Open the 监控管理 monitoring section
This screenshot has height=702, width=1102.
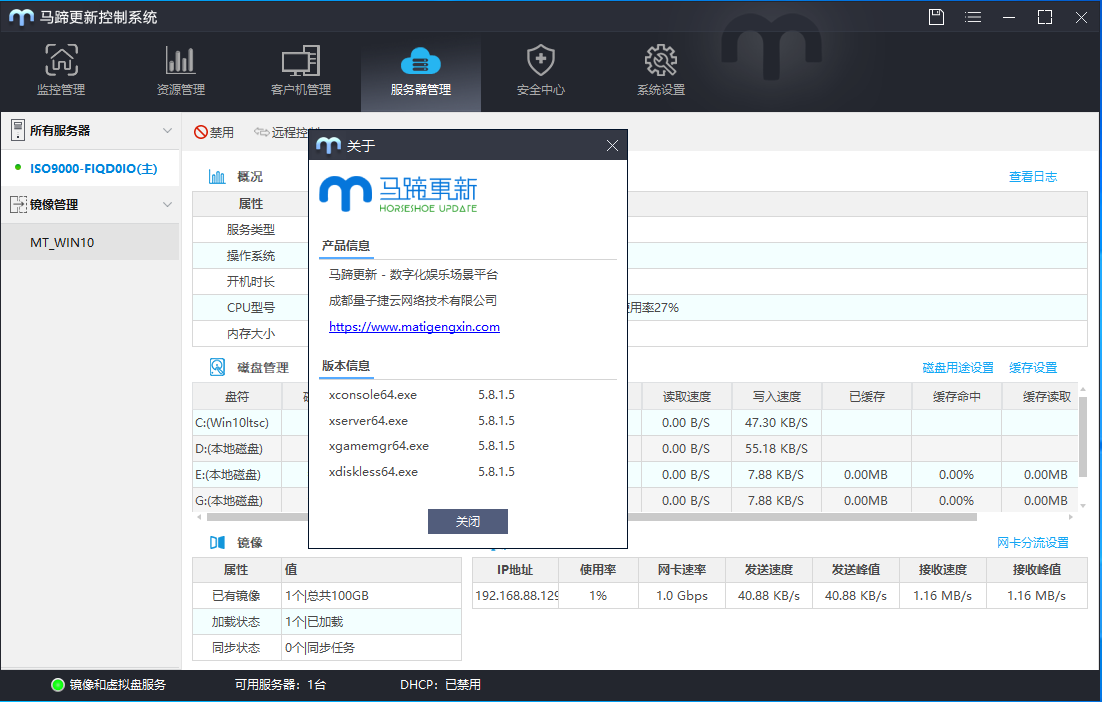(x=61, y=70)
